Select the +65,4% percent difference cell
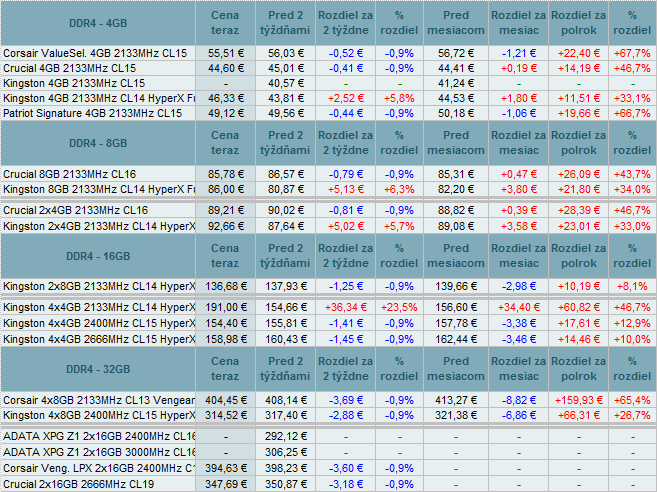657x492 pixels. point(632,401)
